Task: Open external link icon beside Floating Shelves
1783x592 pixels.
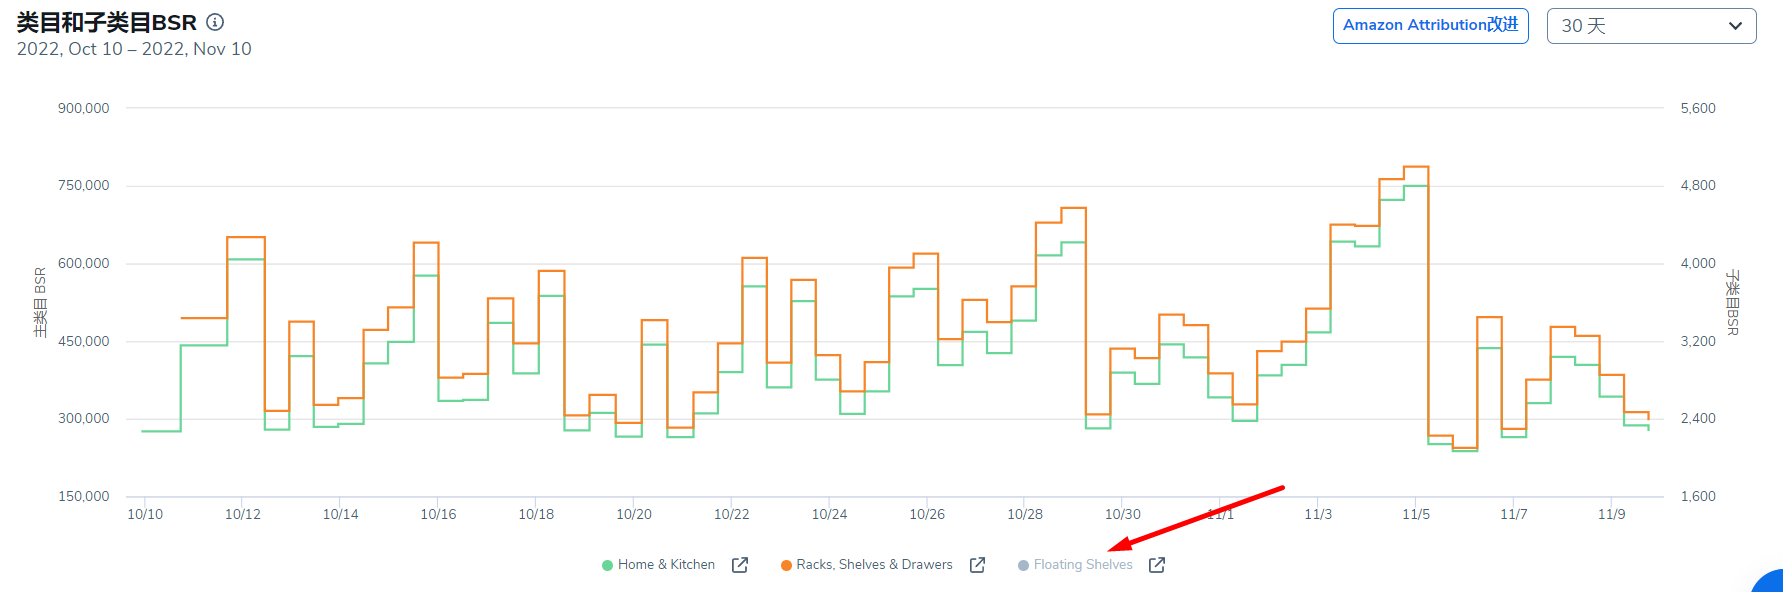Action: (x=1157, y=565)
